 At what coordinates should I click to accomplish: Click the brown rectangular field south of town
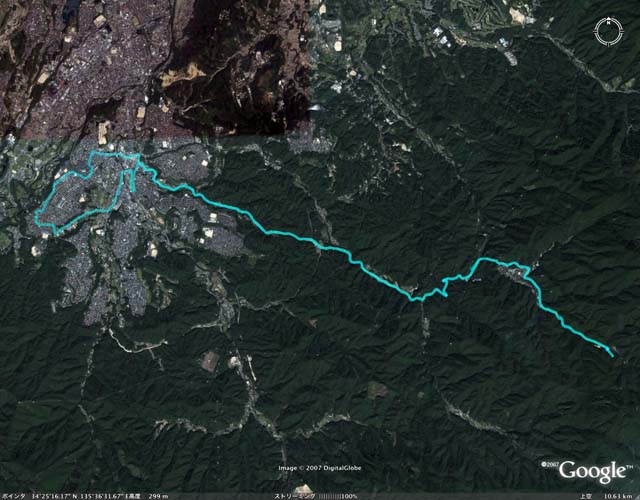tap(210, 362)
